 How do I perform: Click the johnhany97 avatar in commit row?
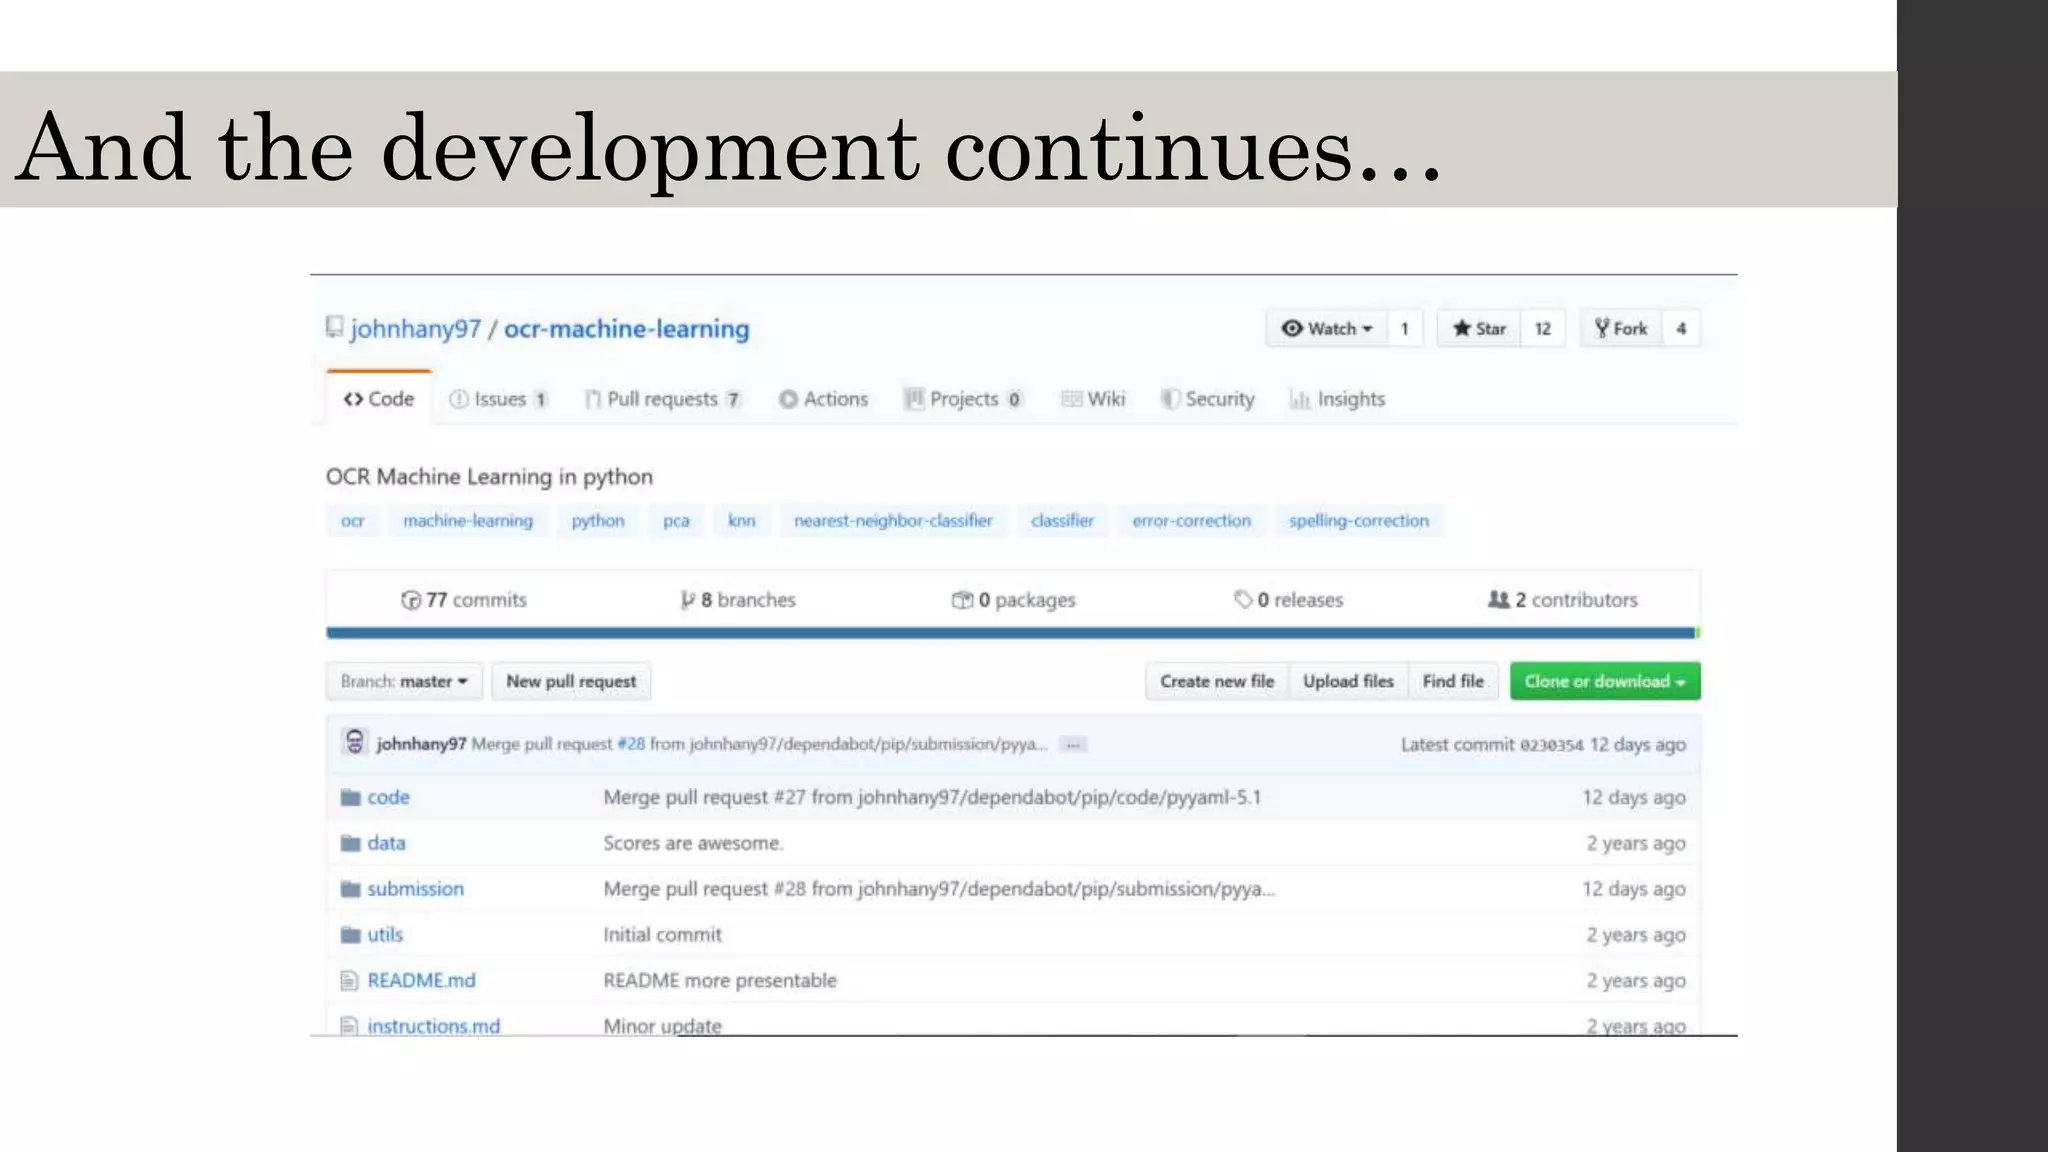(x=354, y=743)
